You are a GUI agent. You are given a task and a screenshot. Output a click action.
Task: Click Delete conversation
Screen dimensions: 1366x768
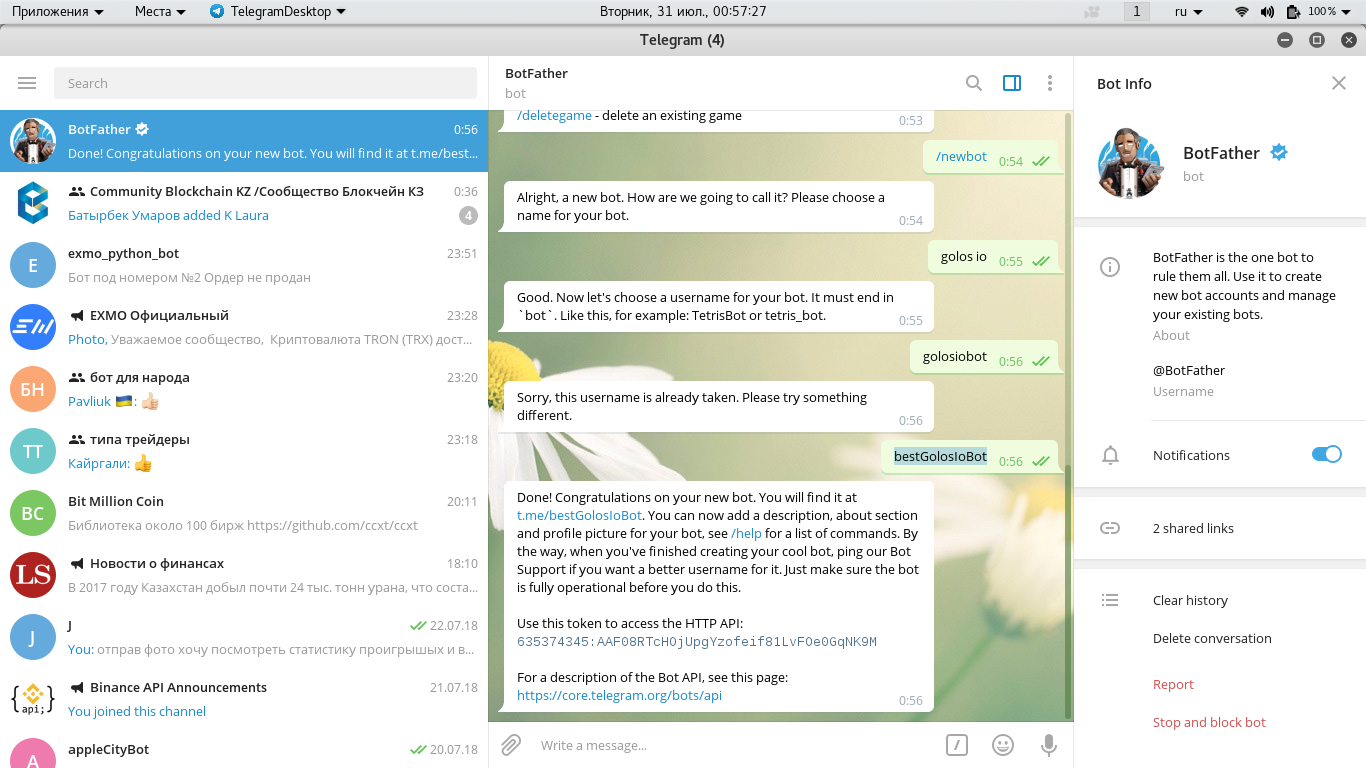(x=1212, y=638)
